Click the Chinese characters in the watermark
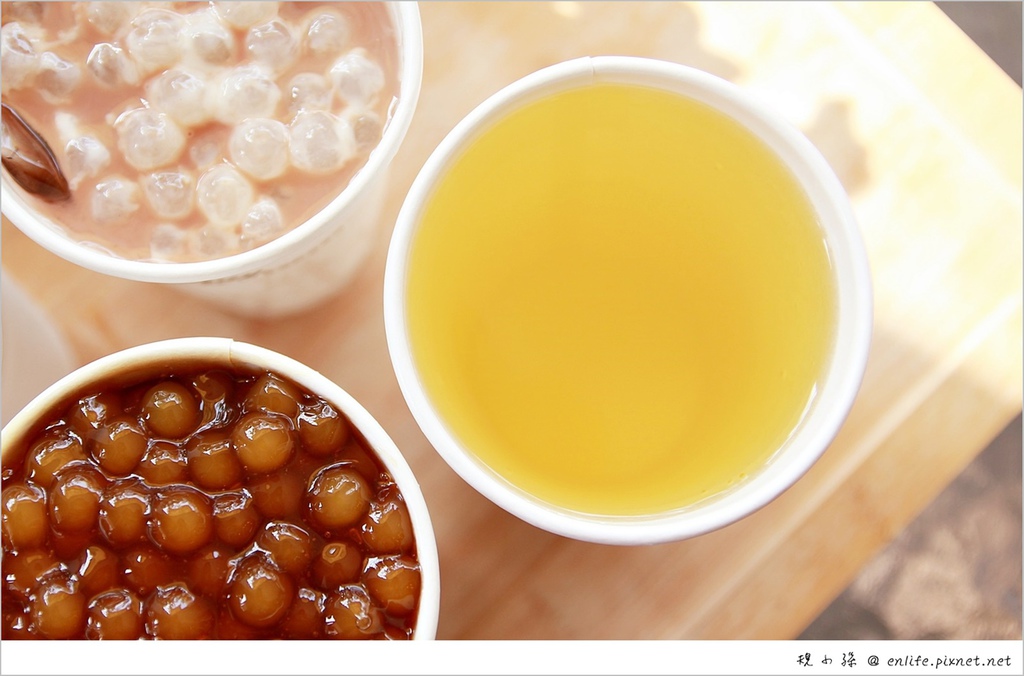Image resolution: width=1024 pixels, height=676 pixels. click(x=826, y=660)
